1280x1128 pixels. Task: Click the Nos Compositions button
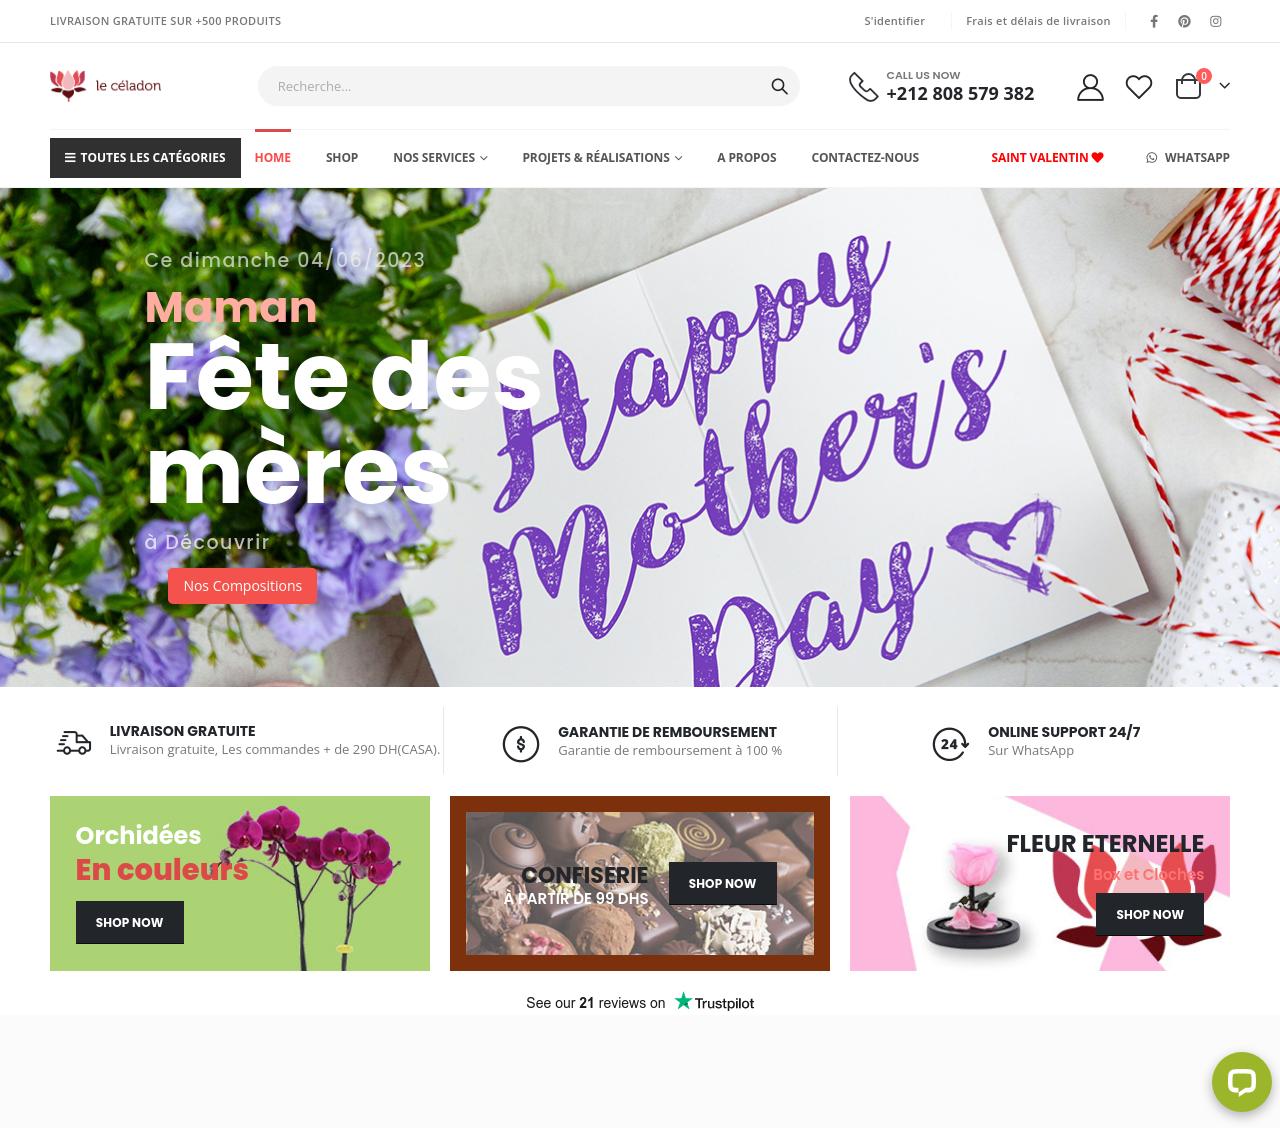click(242, 586)
